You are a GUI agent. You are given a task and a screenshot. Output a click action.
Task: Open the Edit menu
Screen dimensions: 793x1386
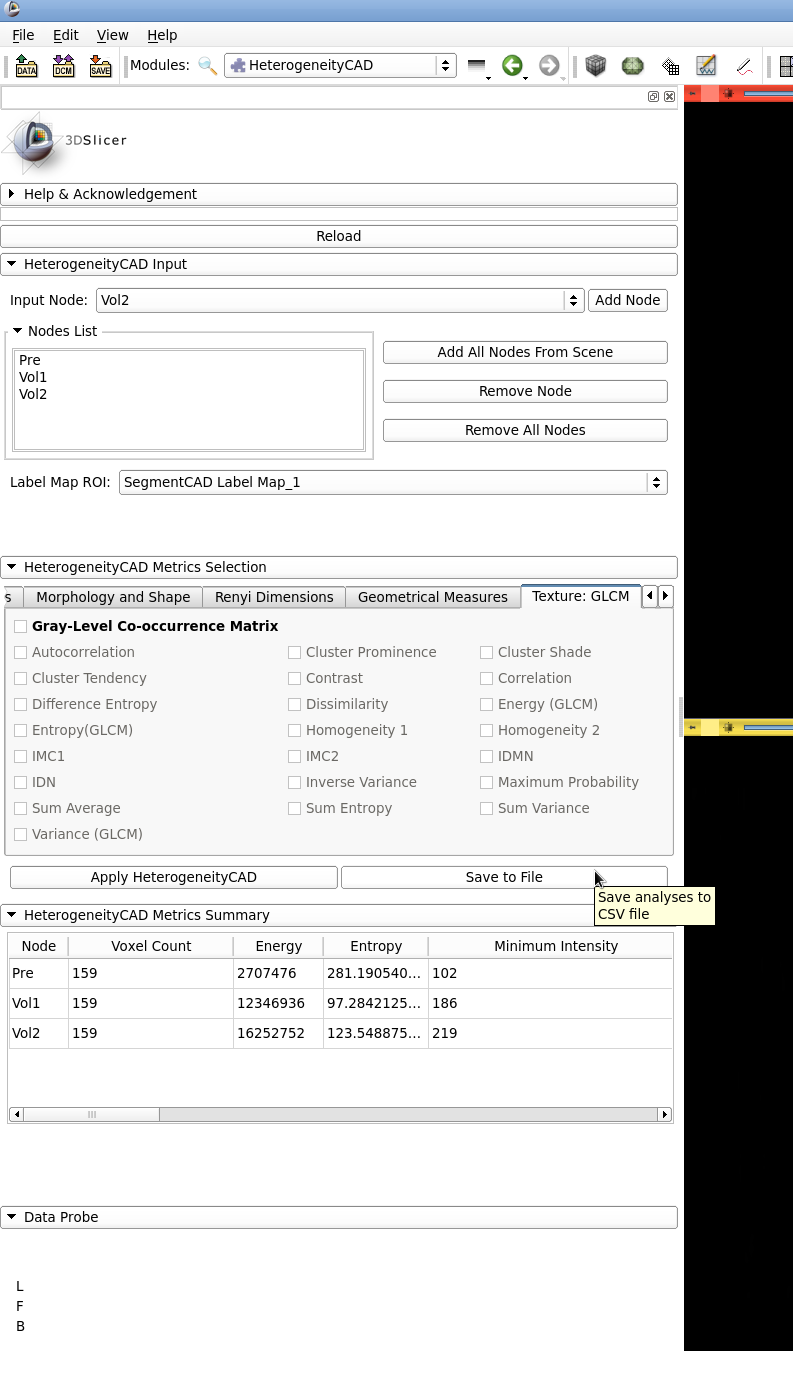coord(65,35)
